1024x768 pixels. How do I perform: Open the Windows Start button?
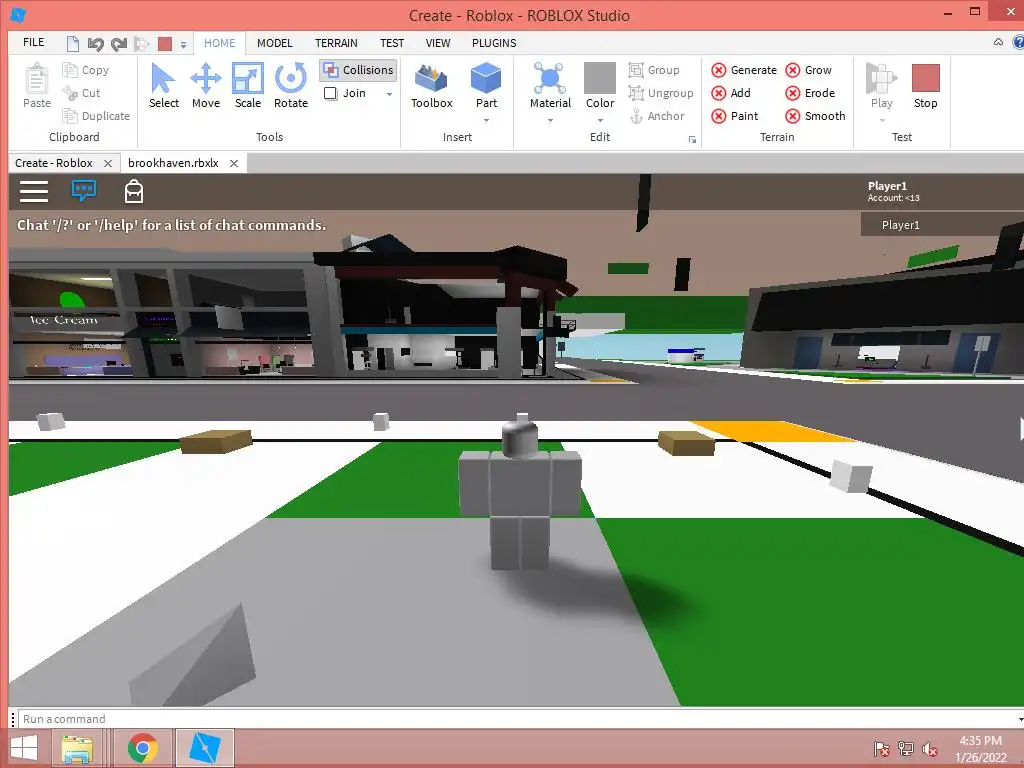(24, 748)
